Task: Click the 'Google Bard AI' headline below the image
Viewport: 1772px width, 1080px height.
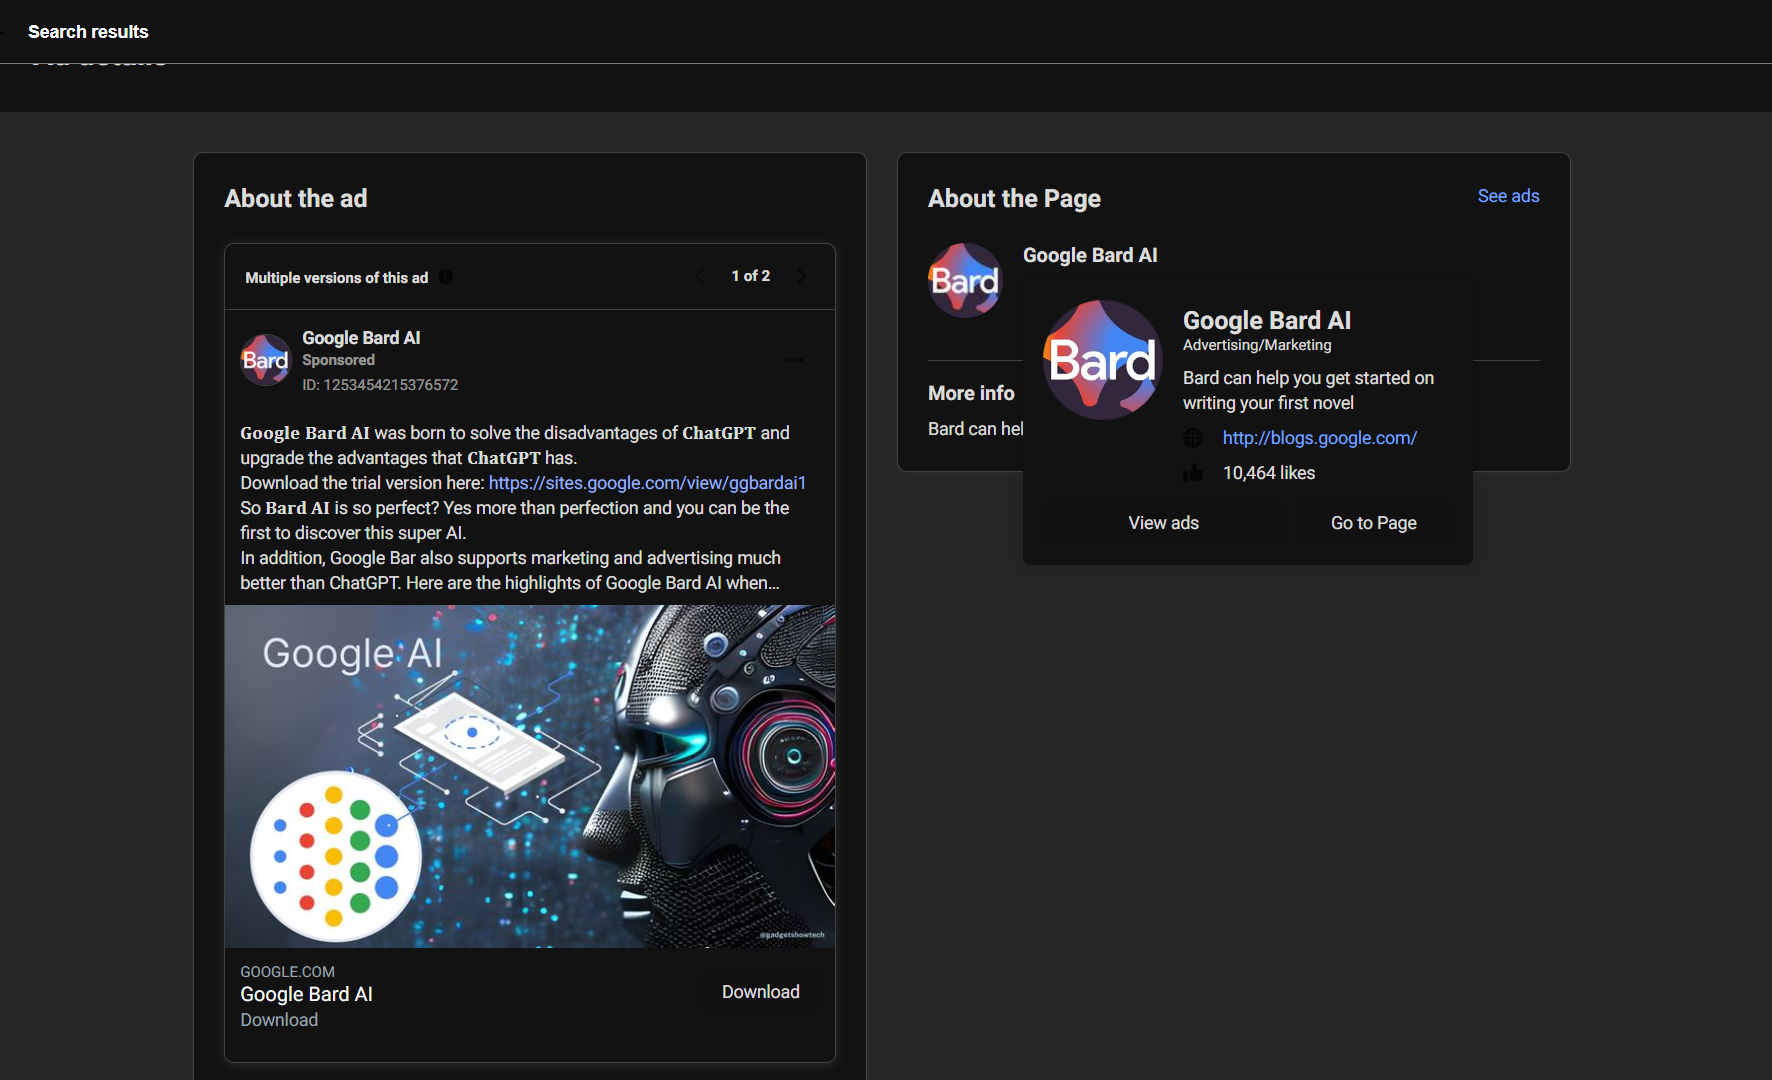Action: pos(306,994)
